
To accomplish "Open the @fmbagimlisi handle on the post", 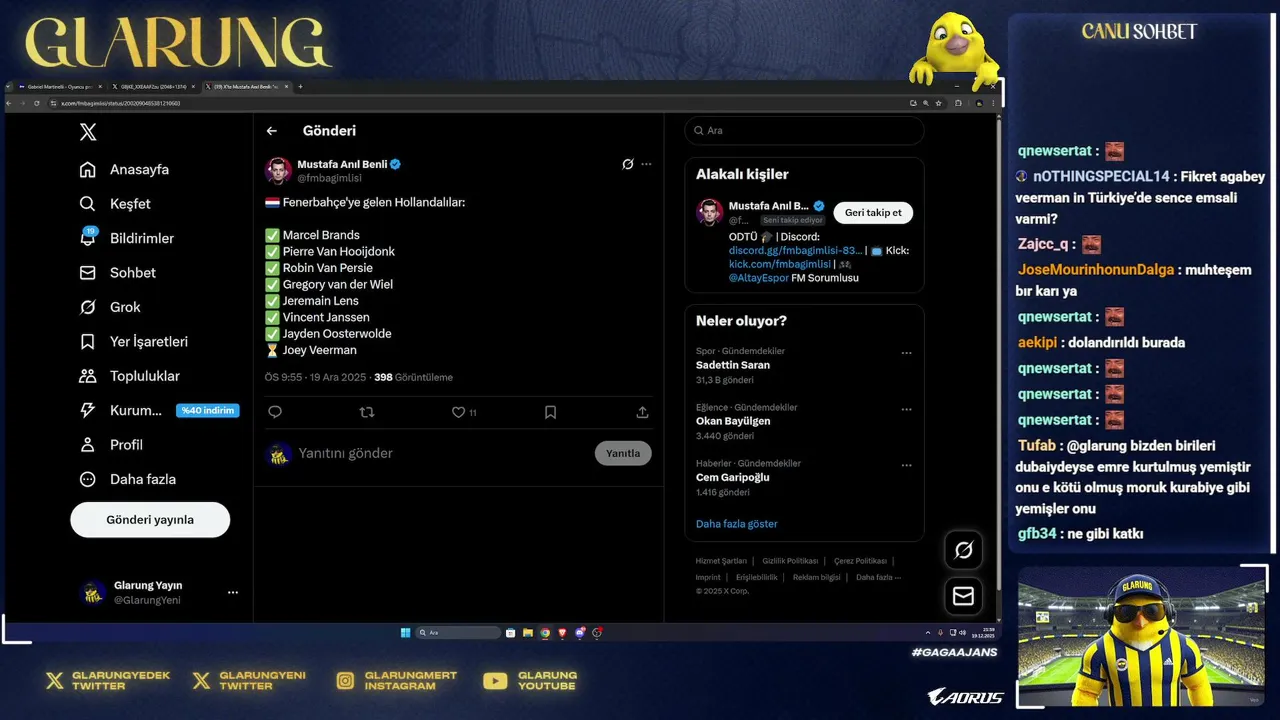I will click(x=329, y=178).
